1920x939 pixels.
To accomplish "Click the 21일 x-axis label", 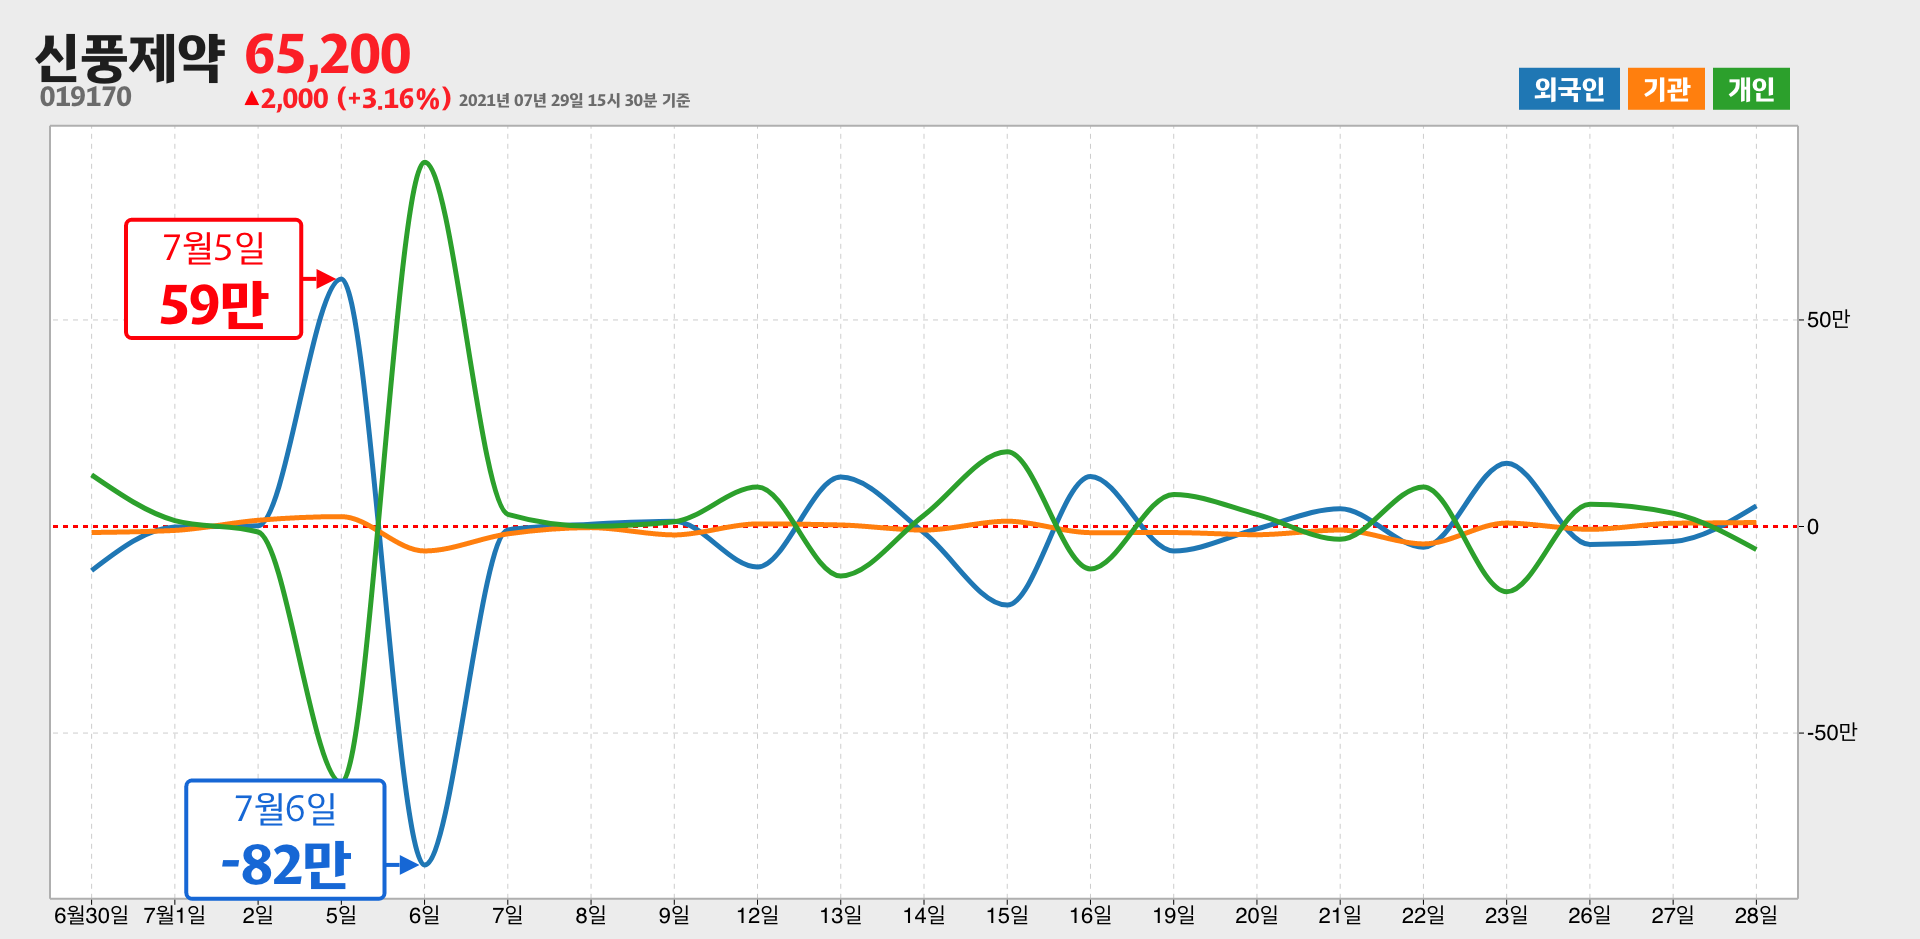I will pyautogui.click(x=1340, y=915).
